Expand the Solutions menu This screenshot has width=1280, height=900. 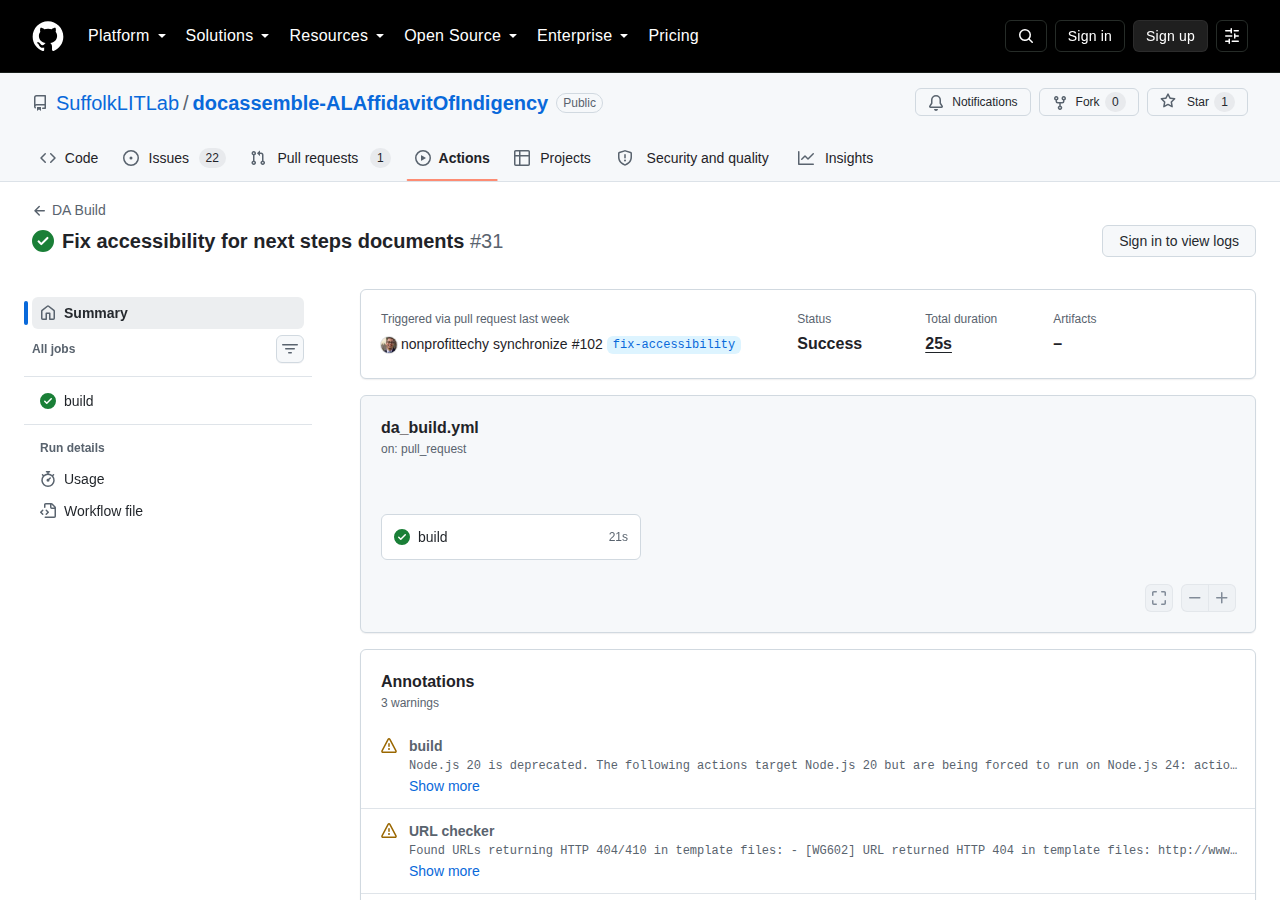tap(227, 36)
